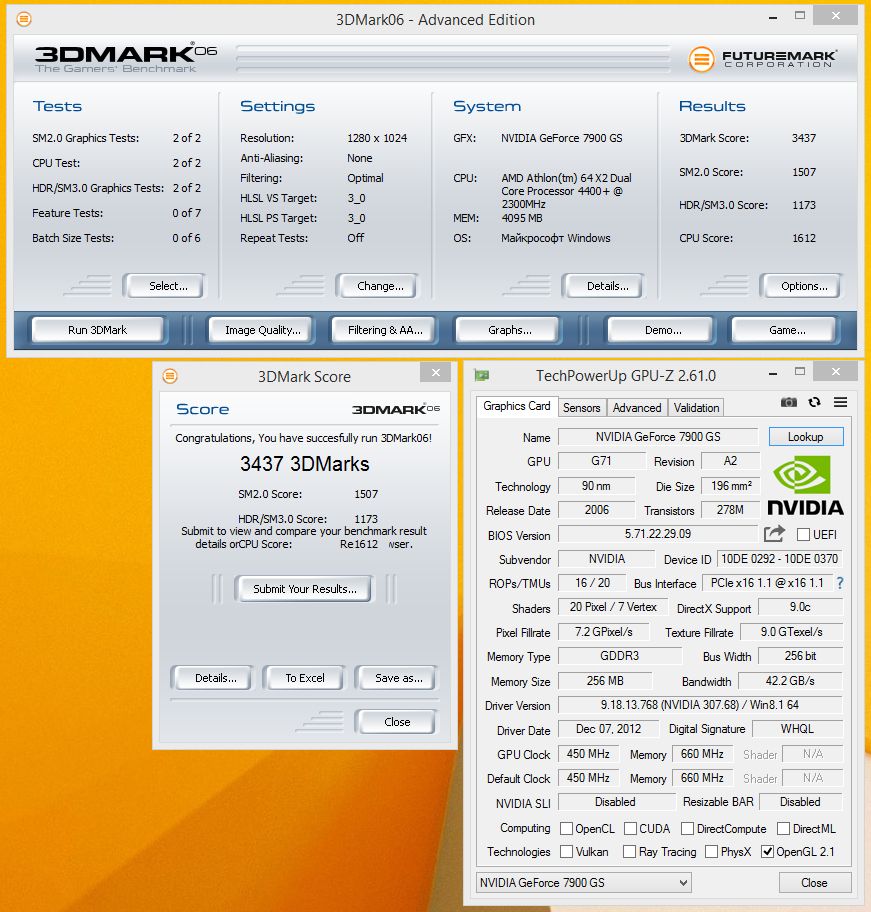Click the GPU-Z refresh icon

[x=815, y=402]
